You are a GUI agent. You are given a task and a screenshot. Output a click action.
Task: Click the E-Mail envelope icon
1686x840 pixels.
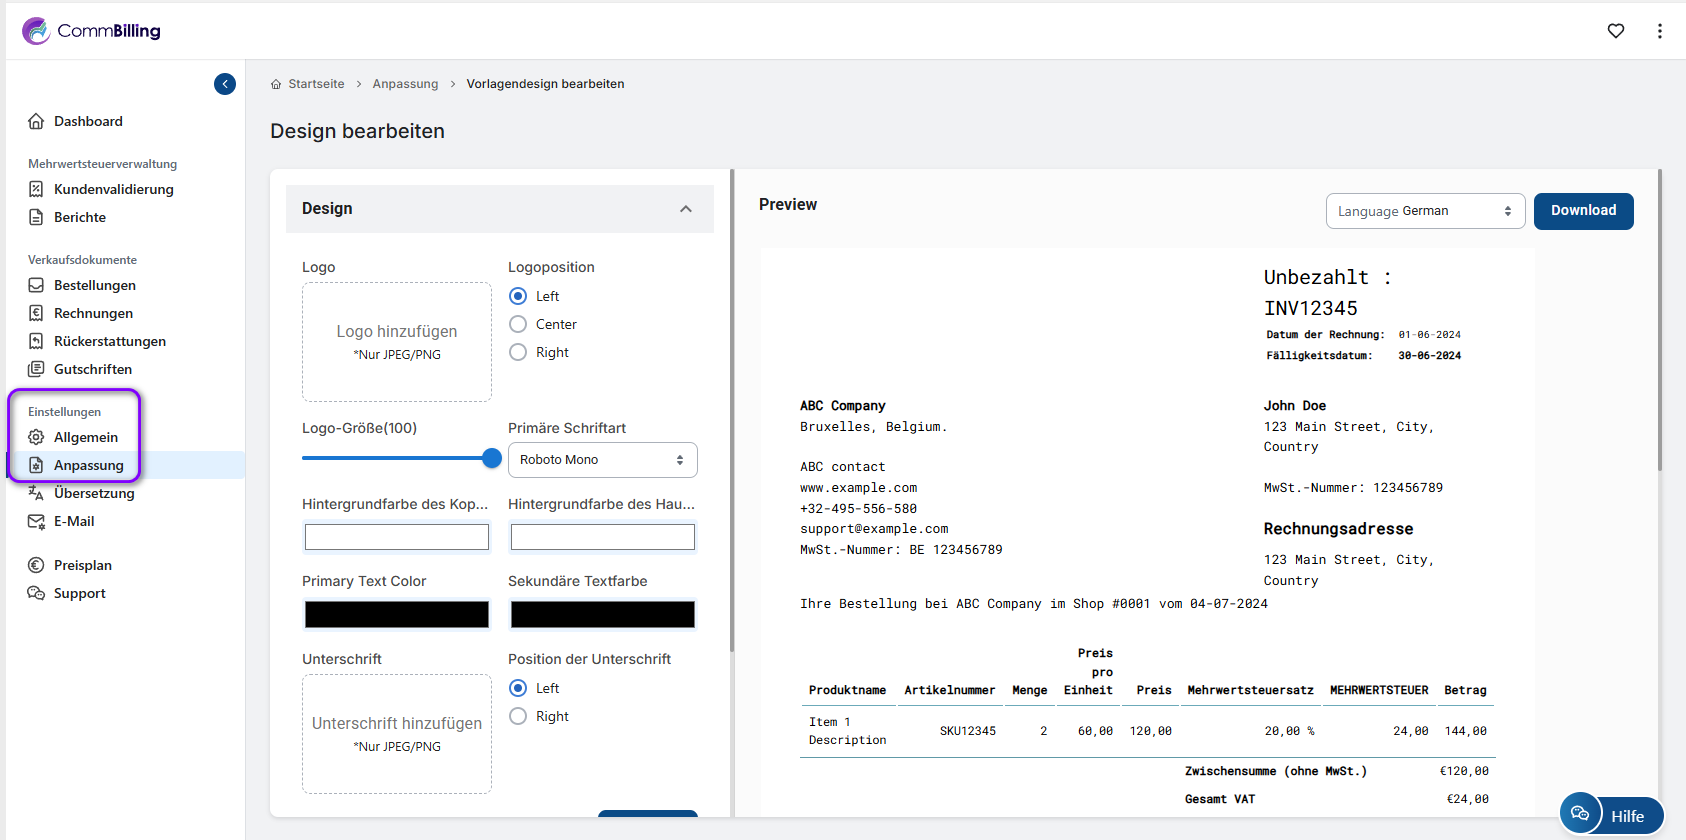click(36, 521)
